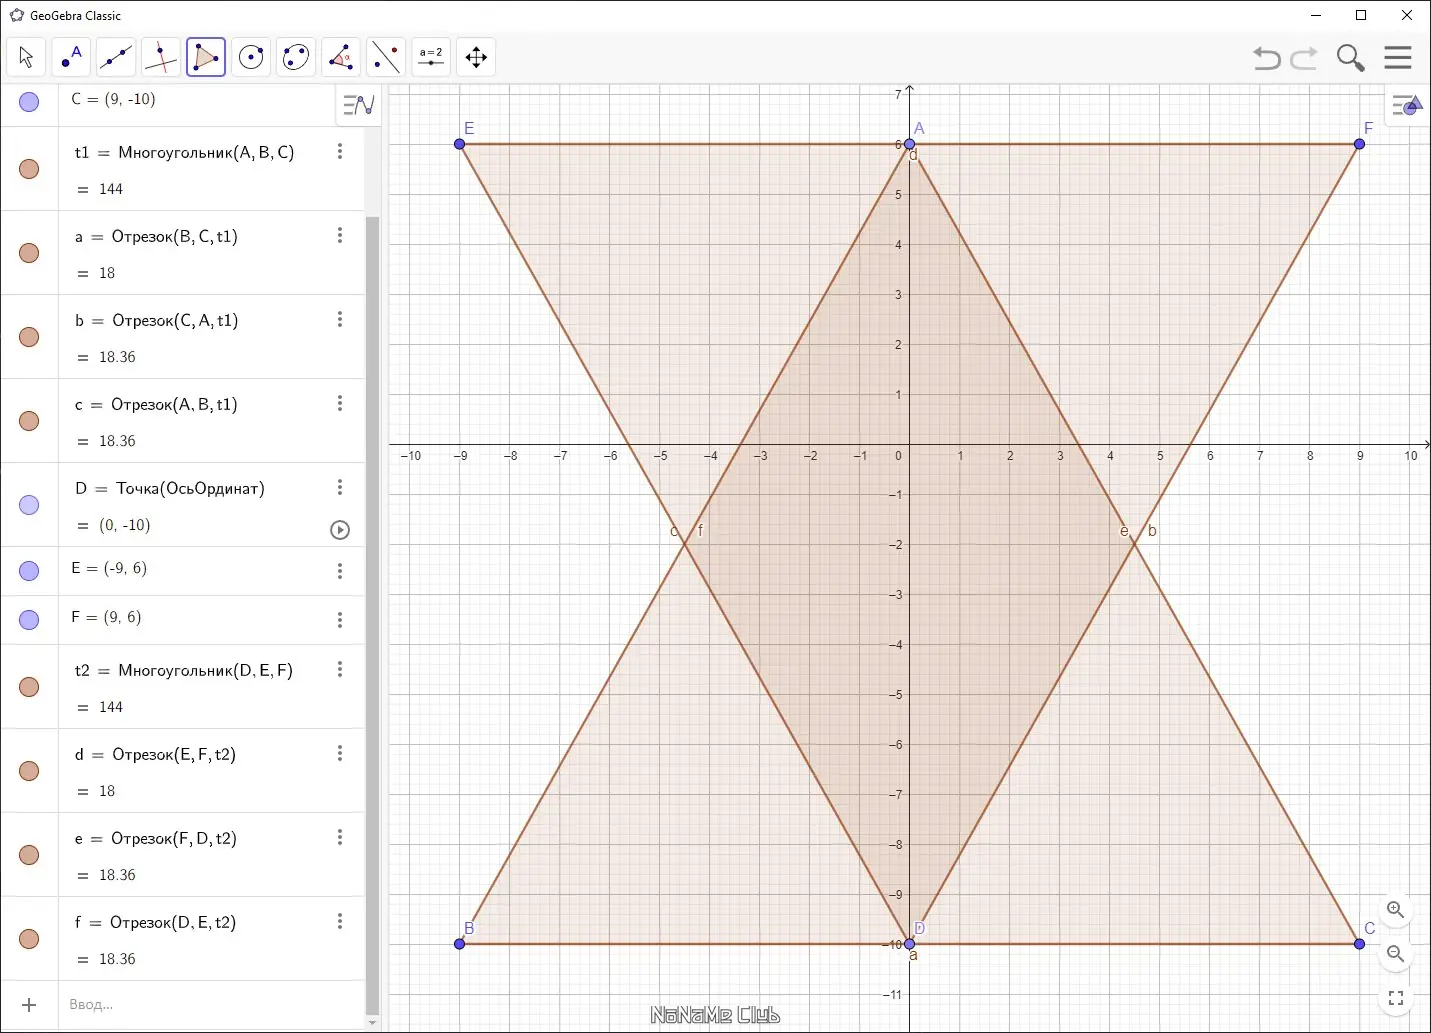This screenshot has width=1431, height=1033.
Task: Open the more options menu for segment d
Action: (340, 753)
